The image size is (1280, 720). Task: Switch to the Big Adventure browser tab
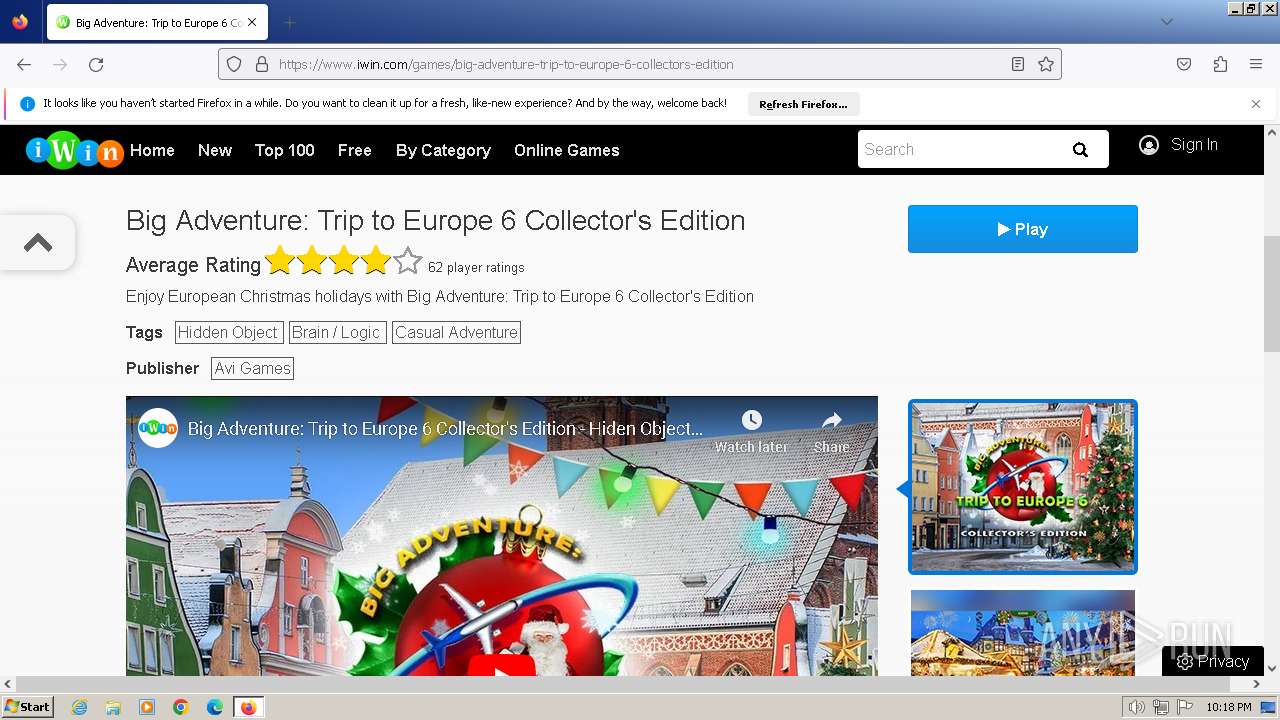pyautogui.click(x=157, y=22)
